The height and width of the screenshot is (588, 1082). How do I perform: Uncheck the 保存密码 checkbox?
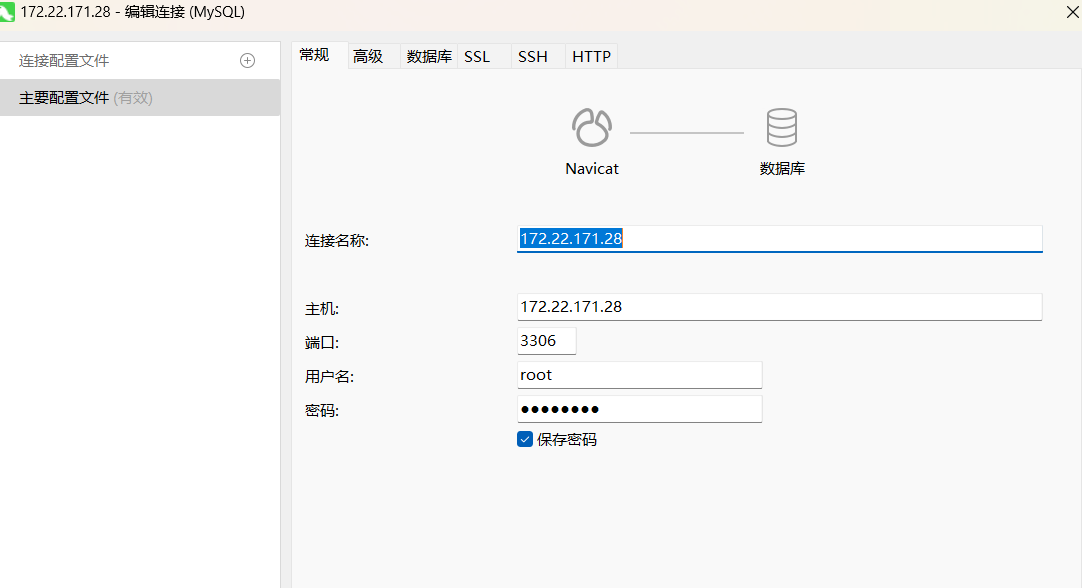524,440
